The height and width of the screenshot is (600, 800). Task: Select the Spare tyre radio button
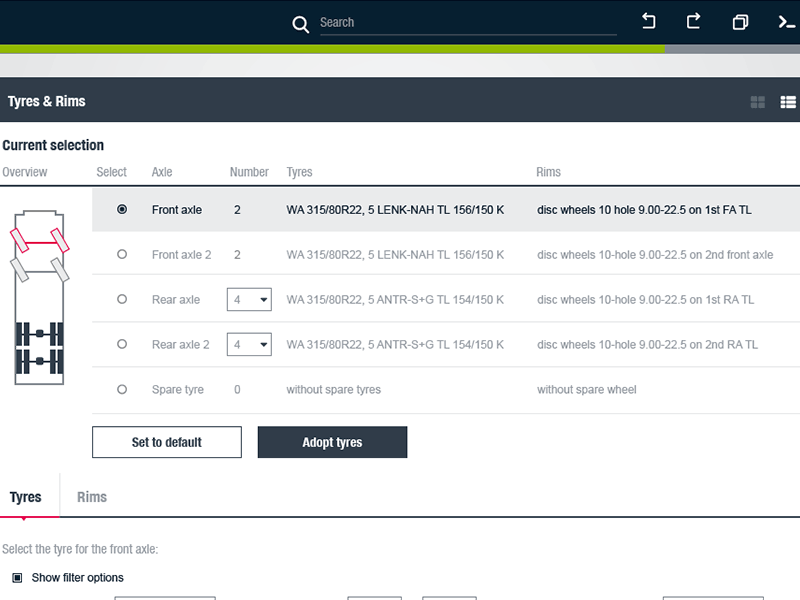[122, 389]
